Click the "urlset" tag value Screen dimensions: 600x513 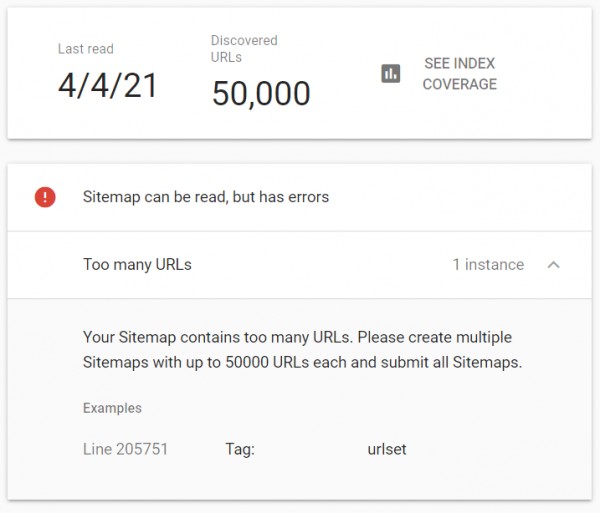387,449
